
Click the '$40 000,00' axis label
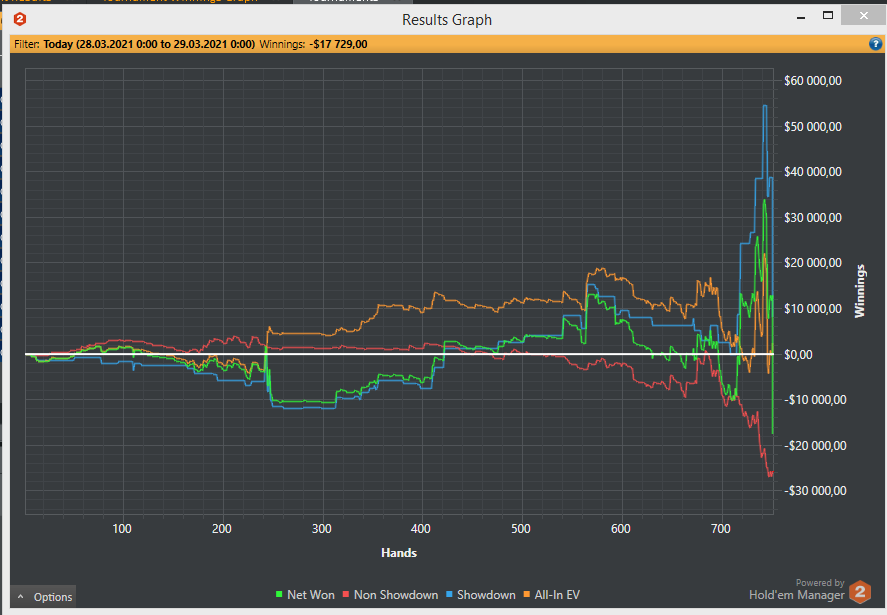pos(812,172)
